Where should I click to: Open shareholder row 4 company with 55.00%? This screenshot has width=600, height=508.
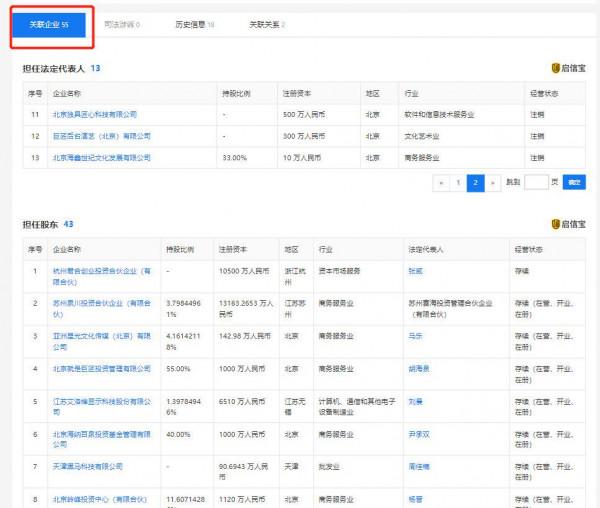(101, 369)
